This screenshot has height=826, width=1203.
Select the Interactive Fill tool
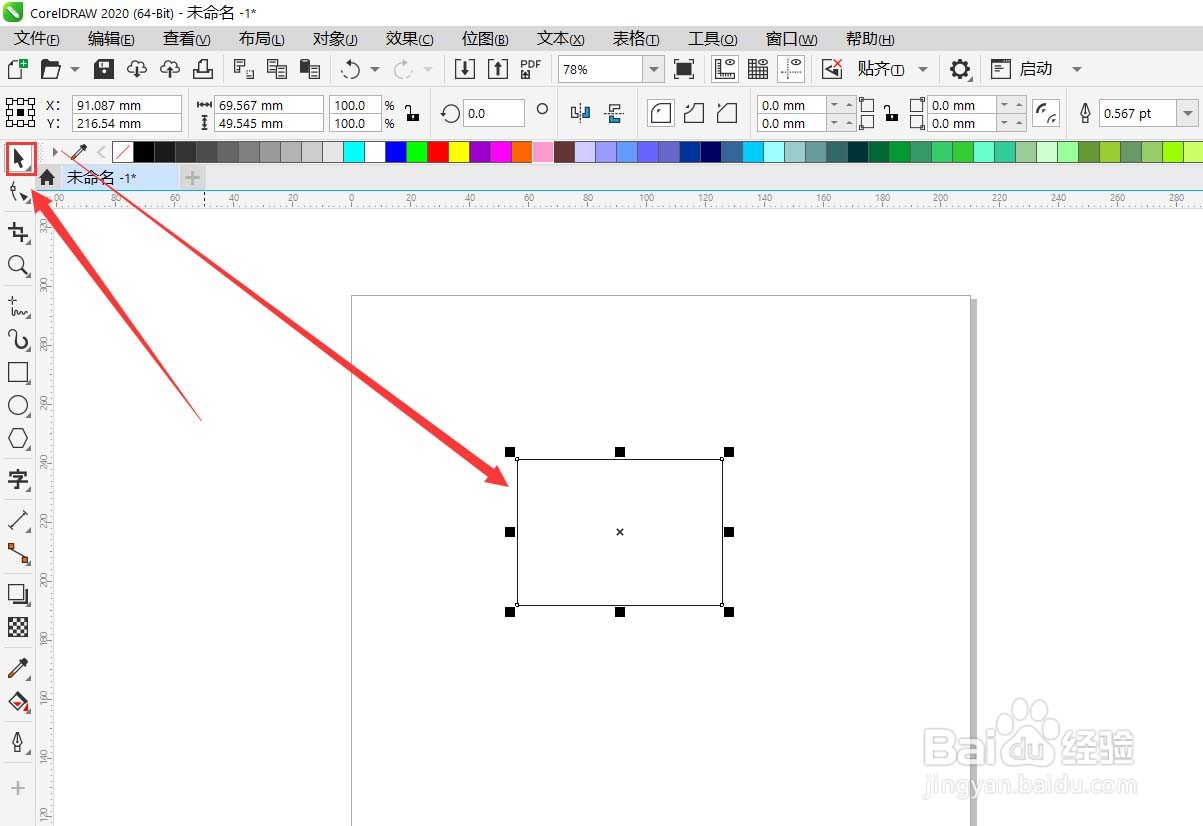coord(18,701)
